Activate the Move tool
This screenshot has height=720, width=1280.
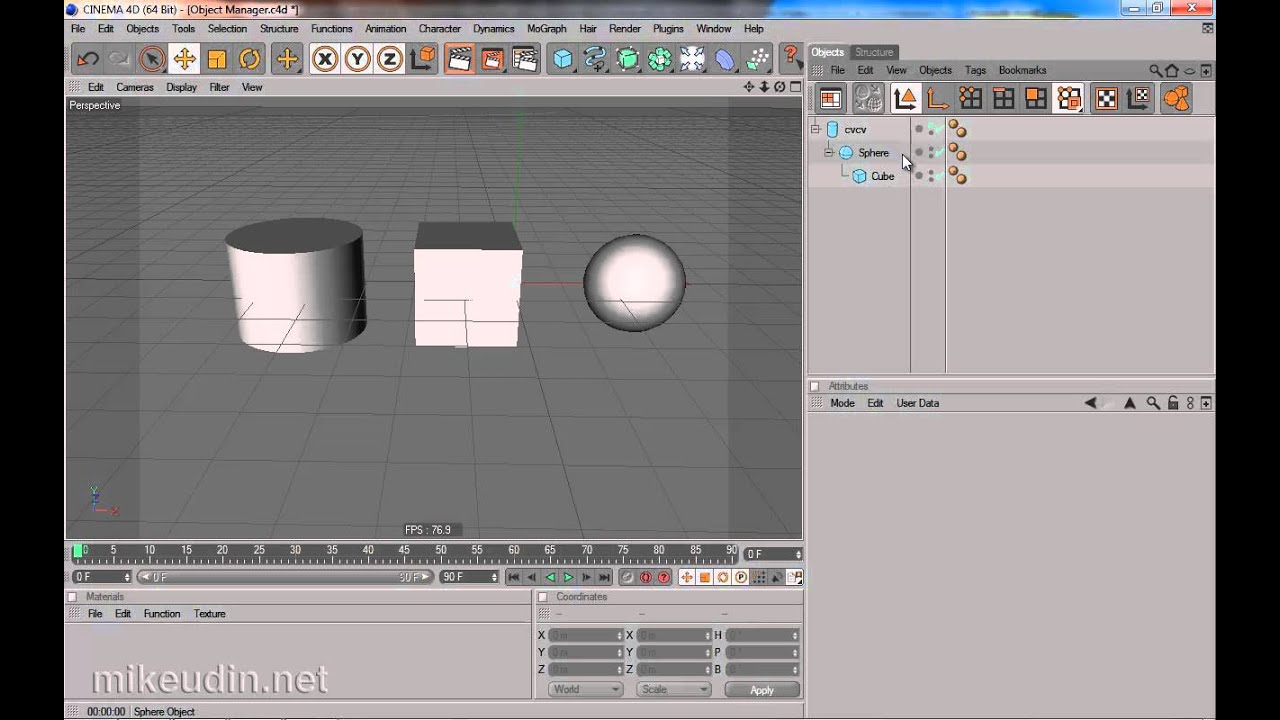(x=184, y=59)
